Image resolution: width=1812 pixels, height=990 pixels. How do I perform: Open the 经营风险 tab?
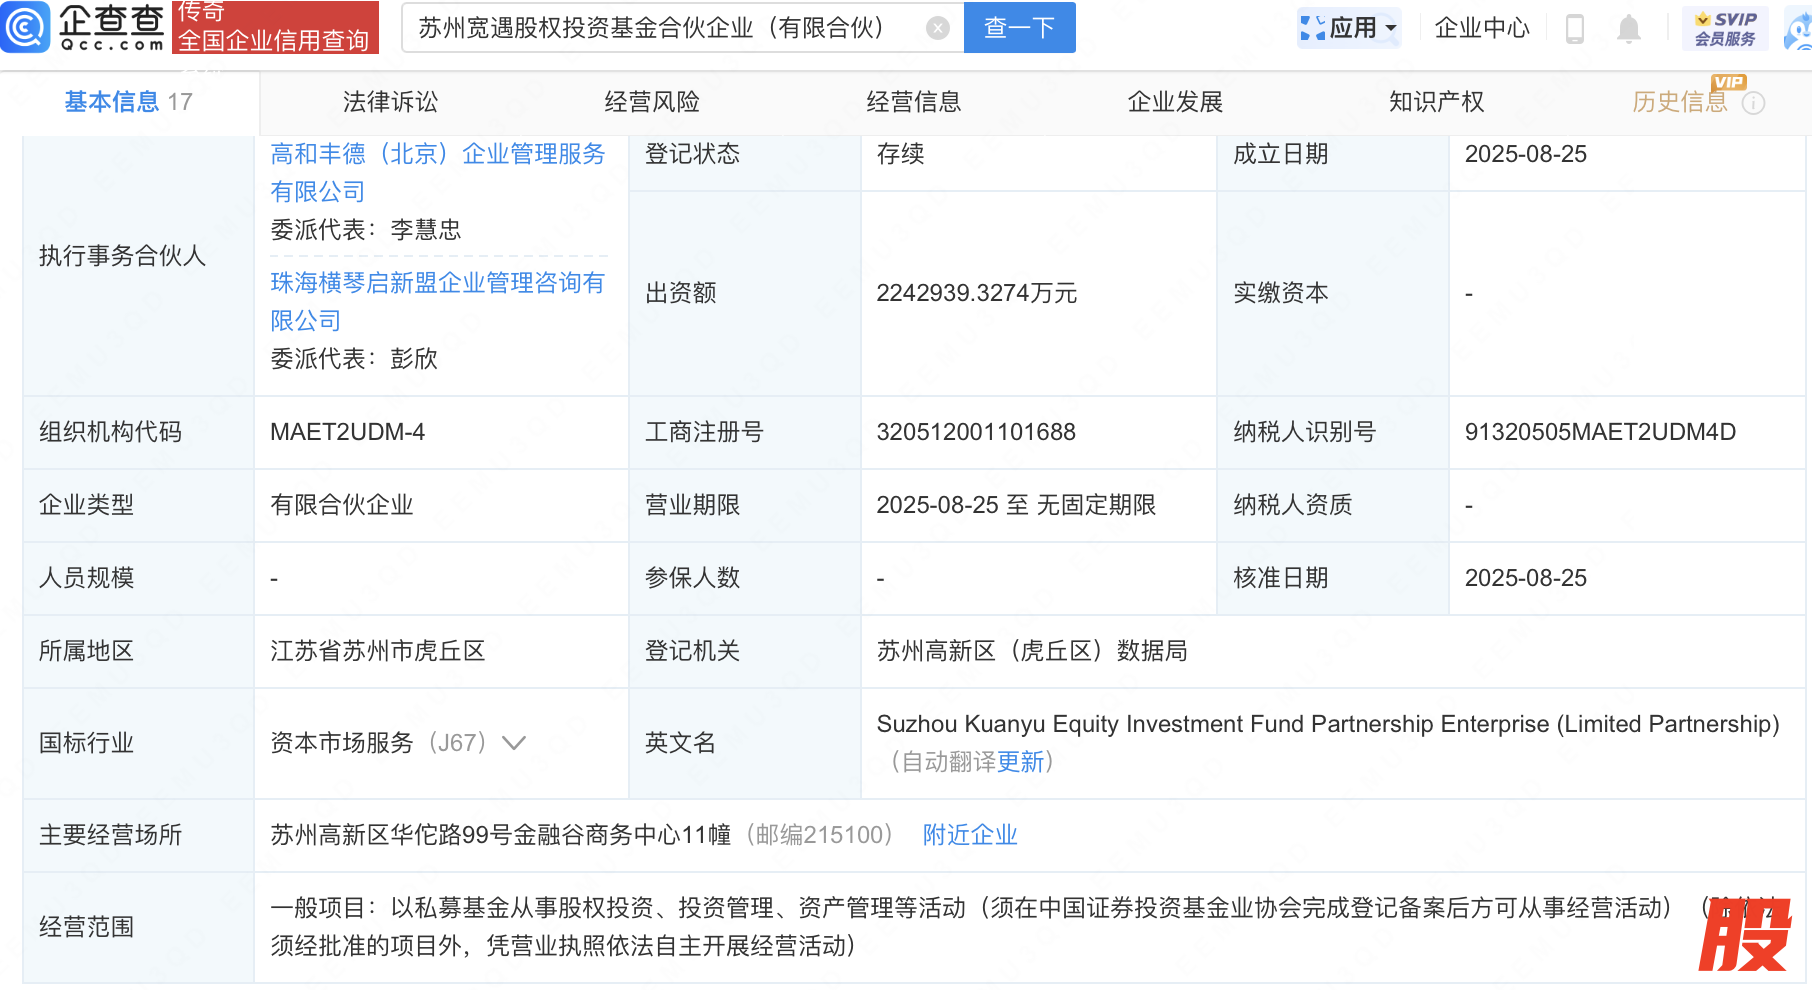(652, 102)
